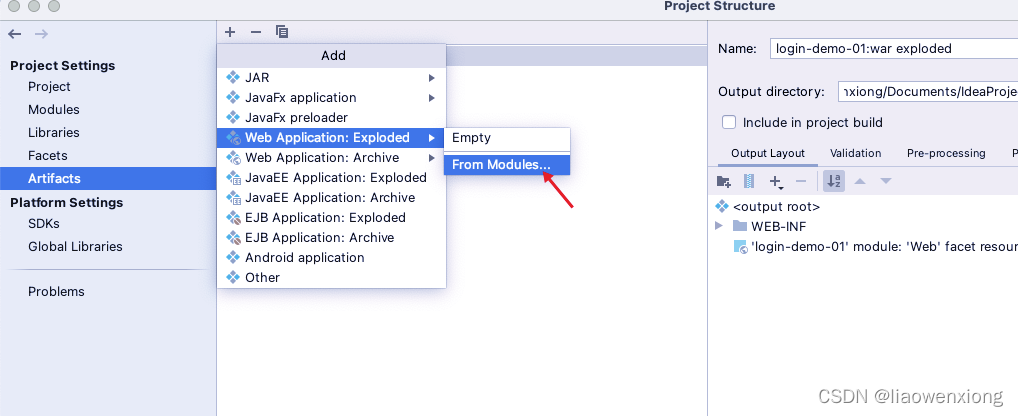The width and height of the screenshot is (1018, 416).
Task: Click the create archive icon
Action: 749,181
